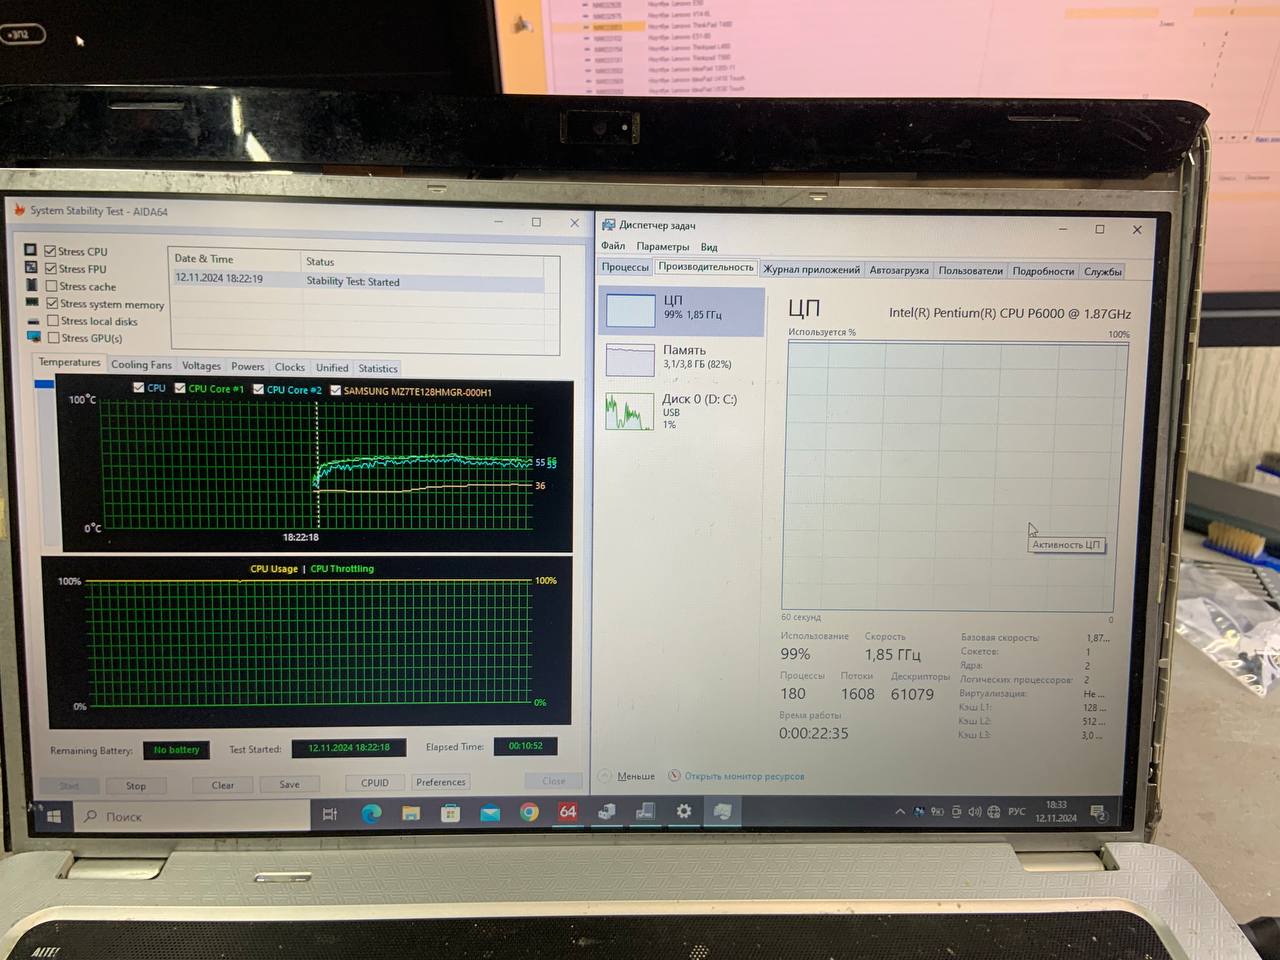Open the Параметры menu in Task Manager
1280x960 pixels.
662,246
